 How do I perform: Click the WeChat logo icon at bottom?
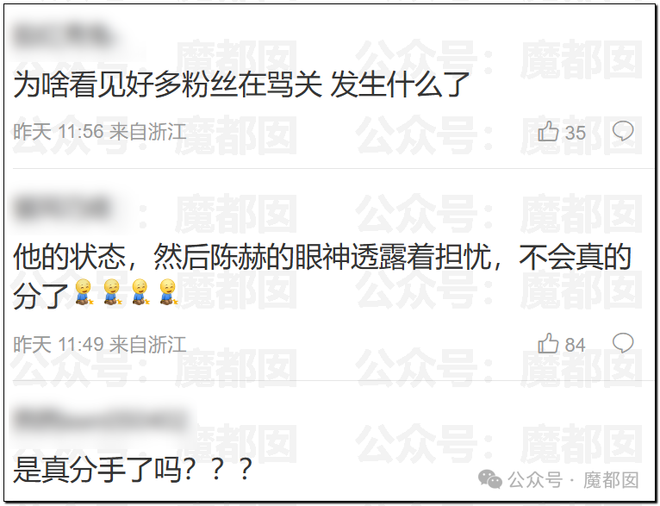pos(490,479)
